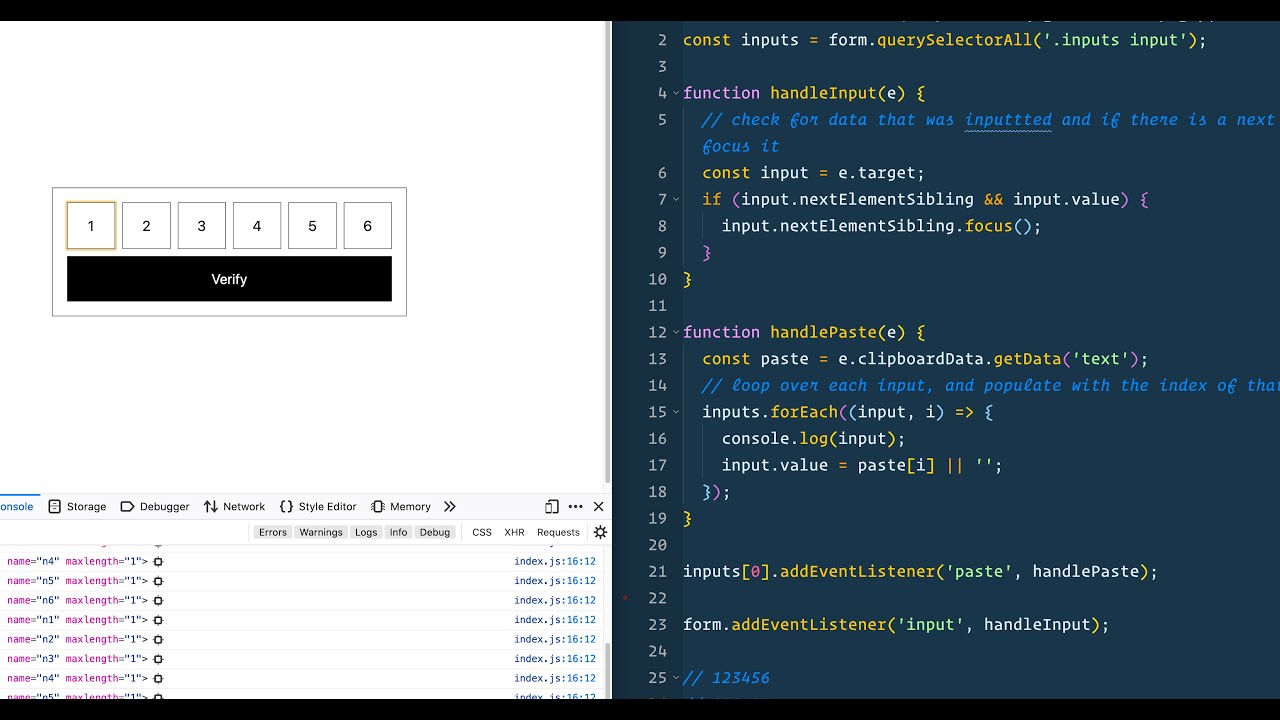Open the console settings gear
This screenshot has width=1280, height=720.
600,532
